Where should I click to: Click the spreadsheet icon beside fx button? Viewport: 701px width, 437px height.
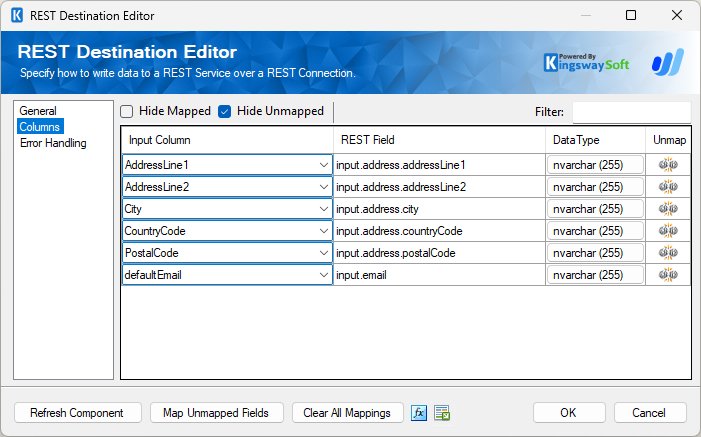pyautogui.click(x=442, y=412)
